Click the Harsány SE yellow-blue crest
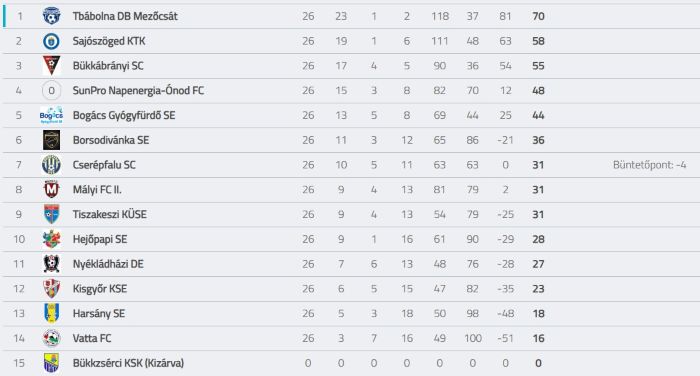The image size is (700, 376). tap(51, 313)
